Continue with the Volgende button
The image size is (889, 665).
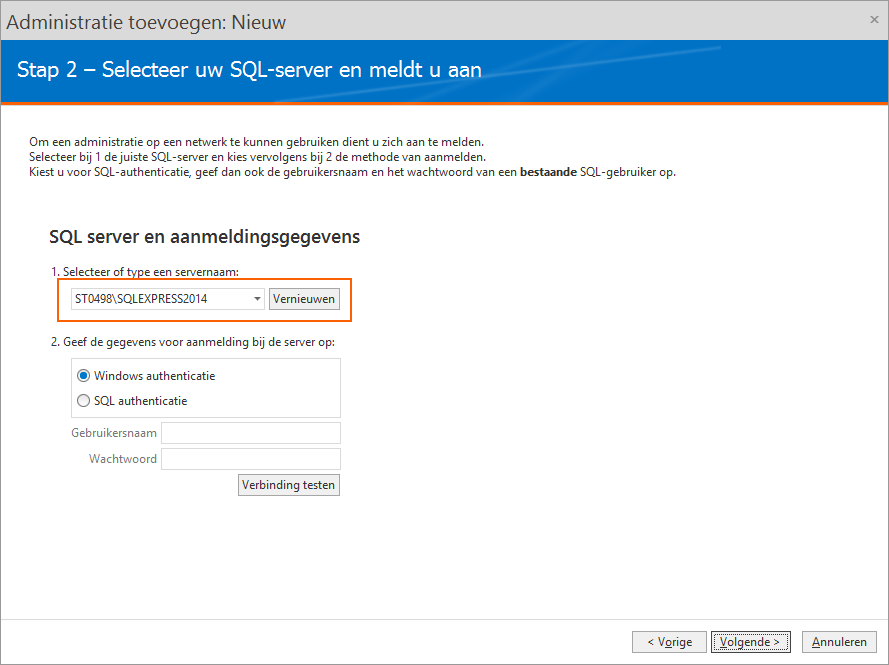pos(751,642)
